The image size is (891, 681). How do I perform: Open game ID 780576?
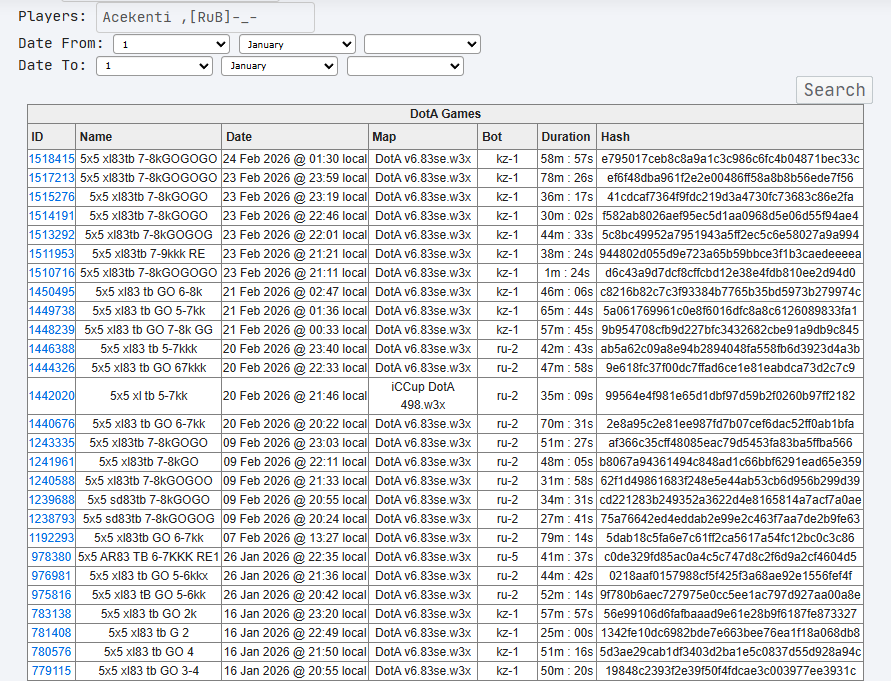pos(51,652)
